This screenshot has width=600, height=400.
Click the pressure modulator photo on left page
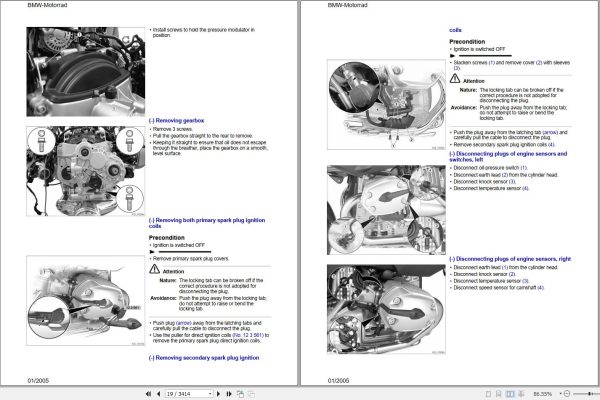86,72
